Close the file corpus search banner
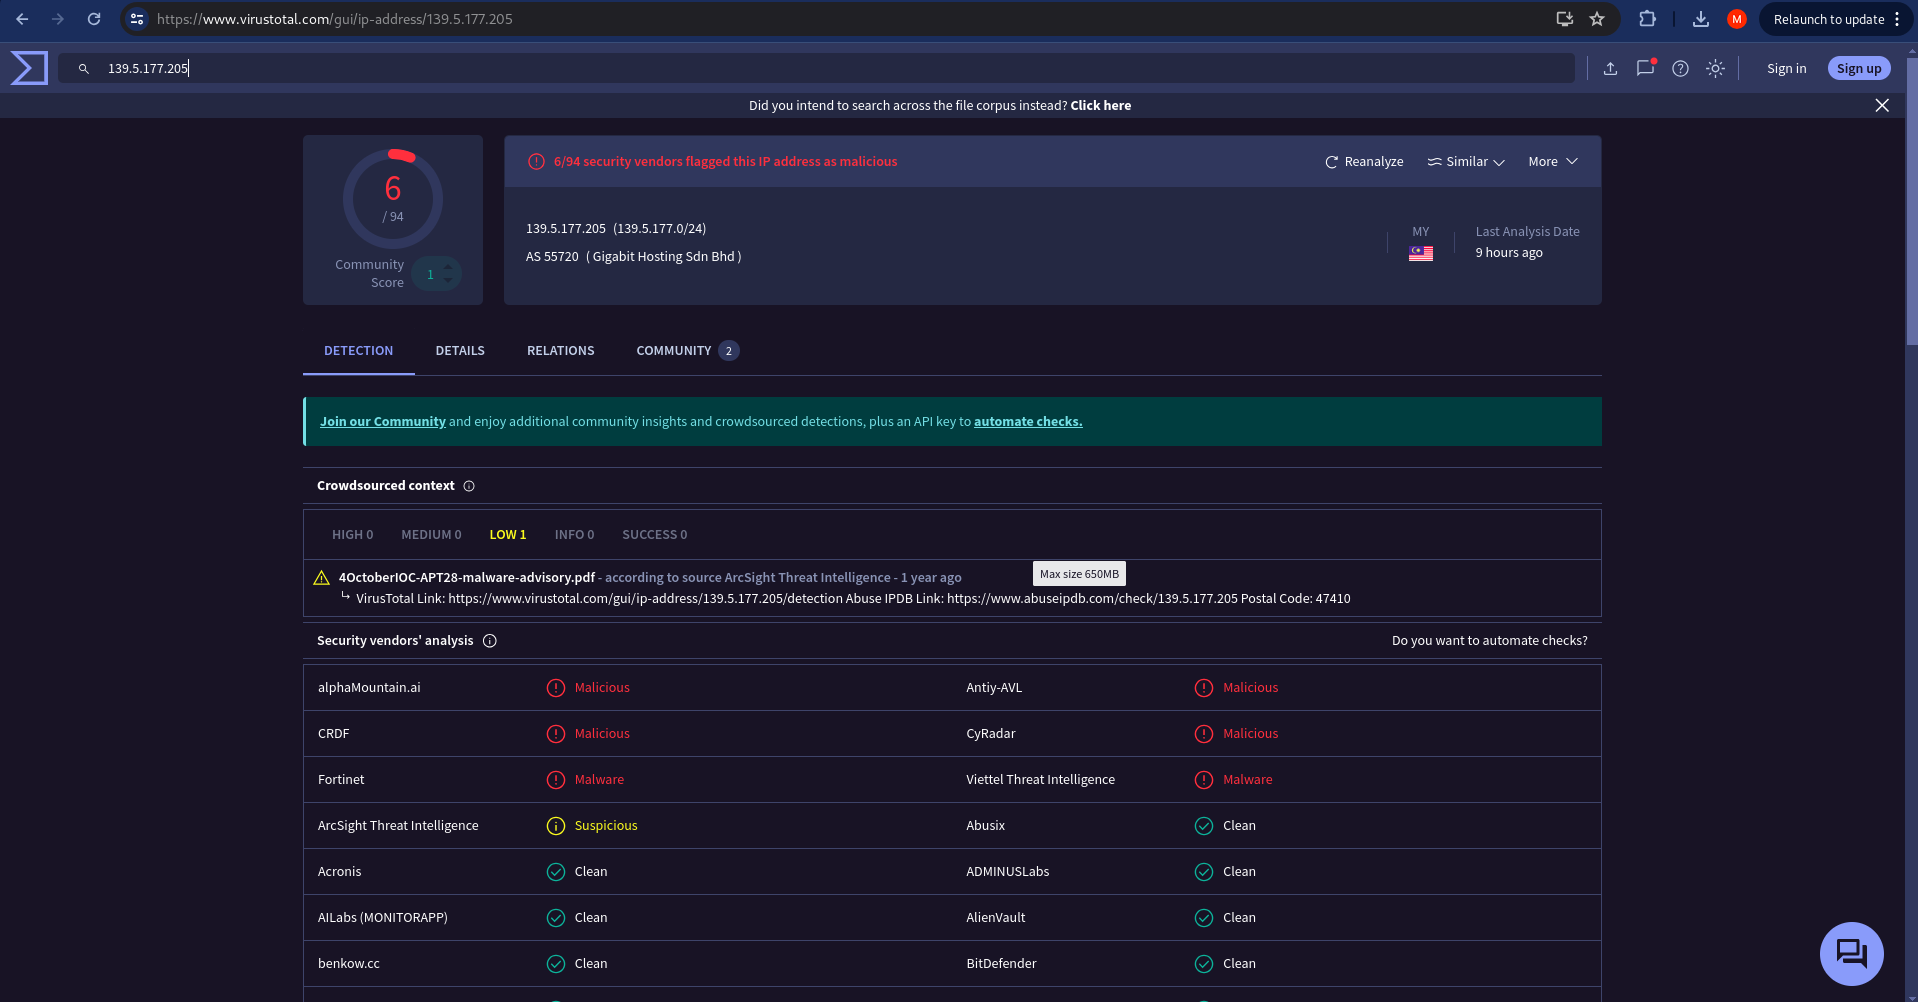The height and width of the screenshot is (1002, 1918). pos(1881,106)
